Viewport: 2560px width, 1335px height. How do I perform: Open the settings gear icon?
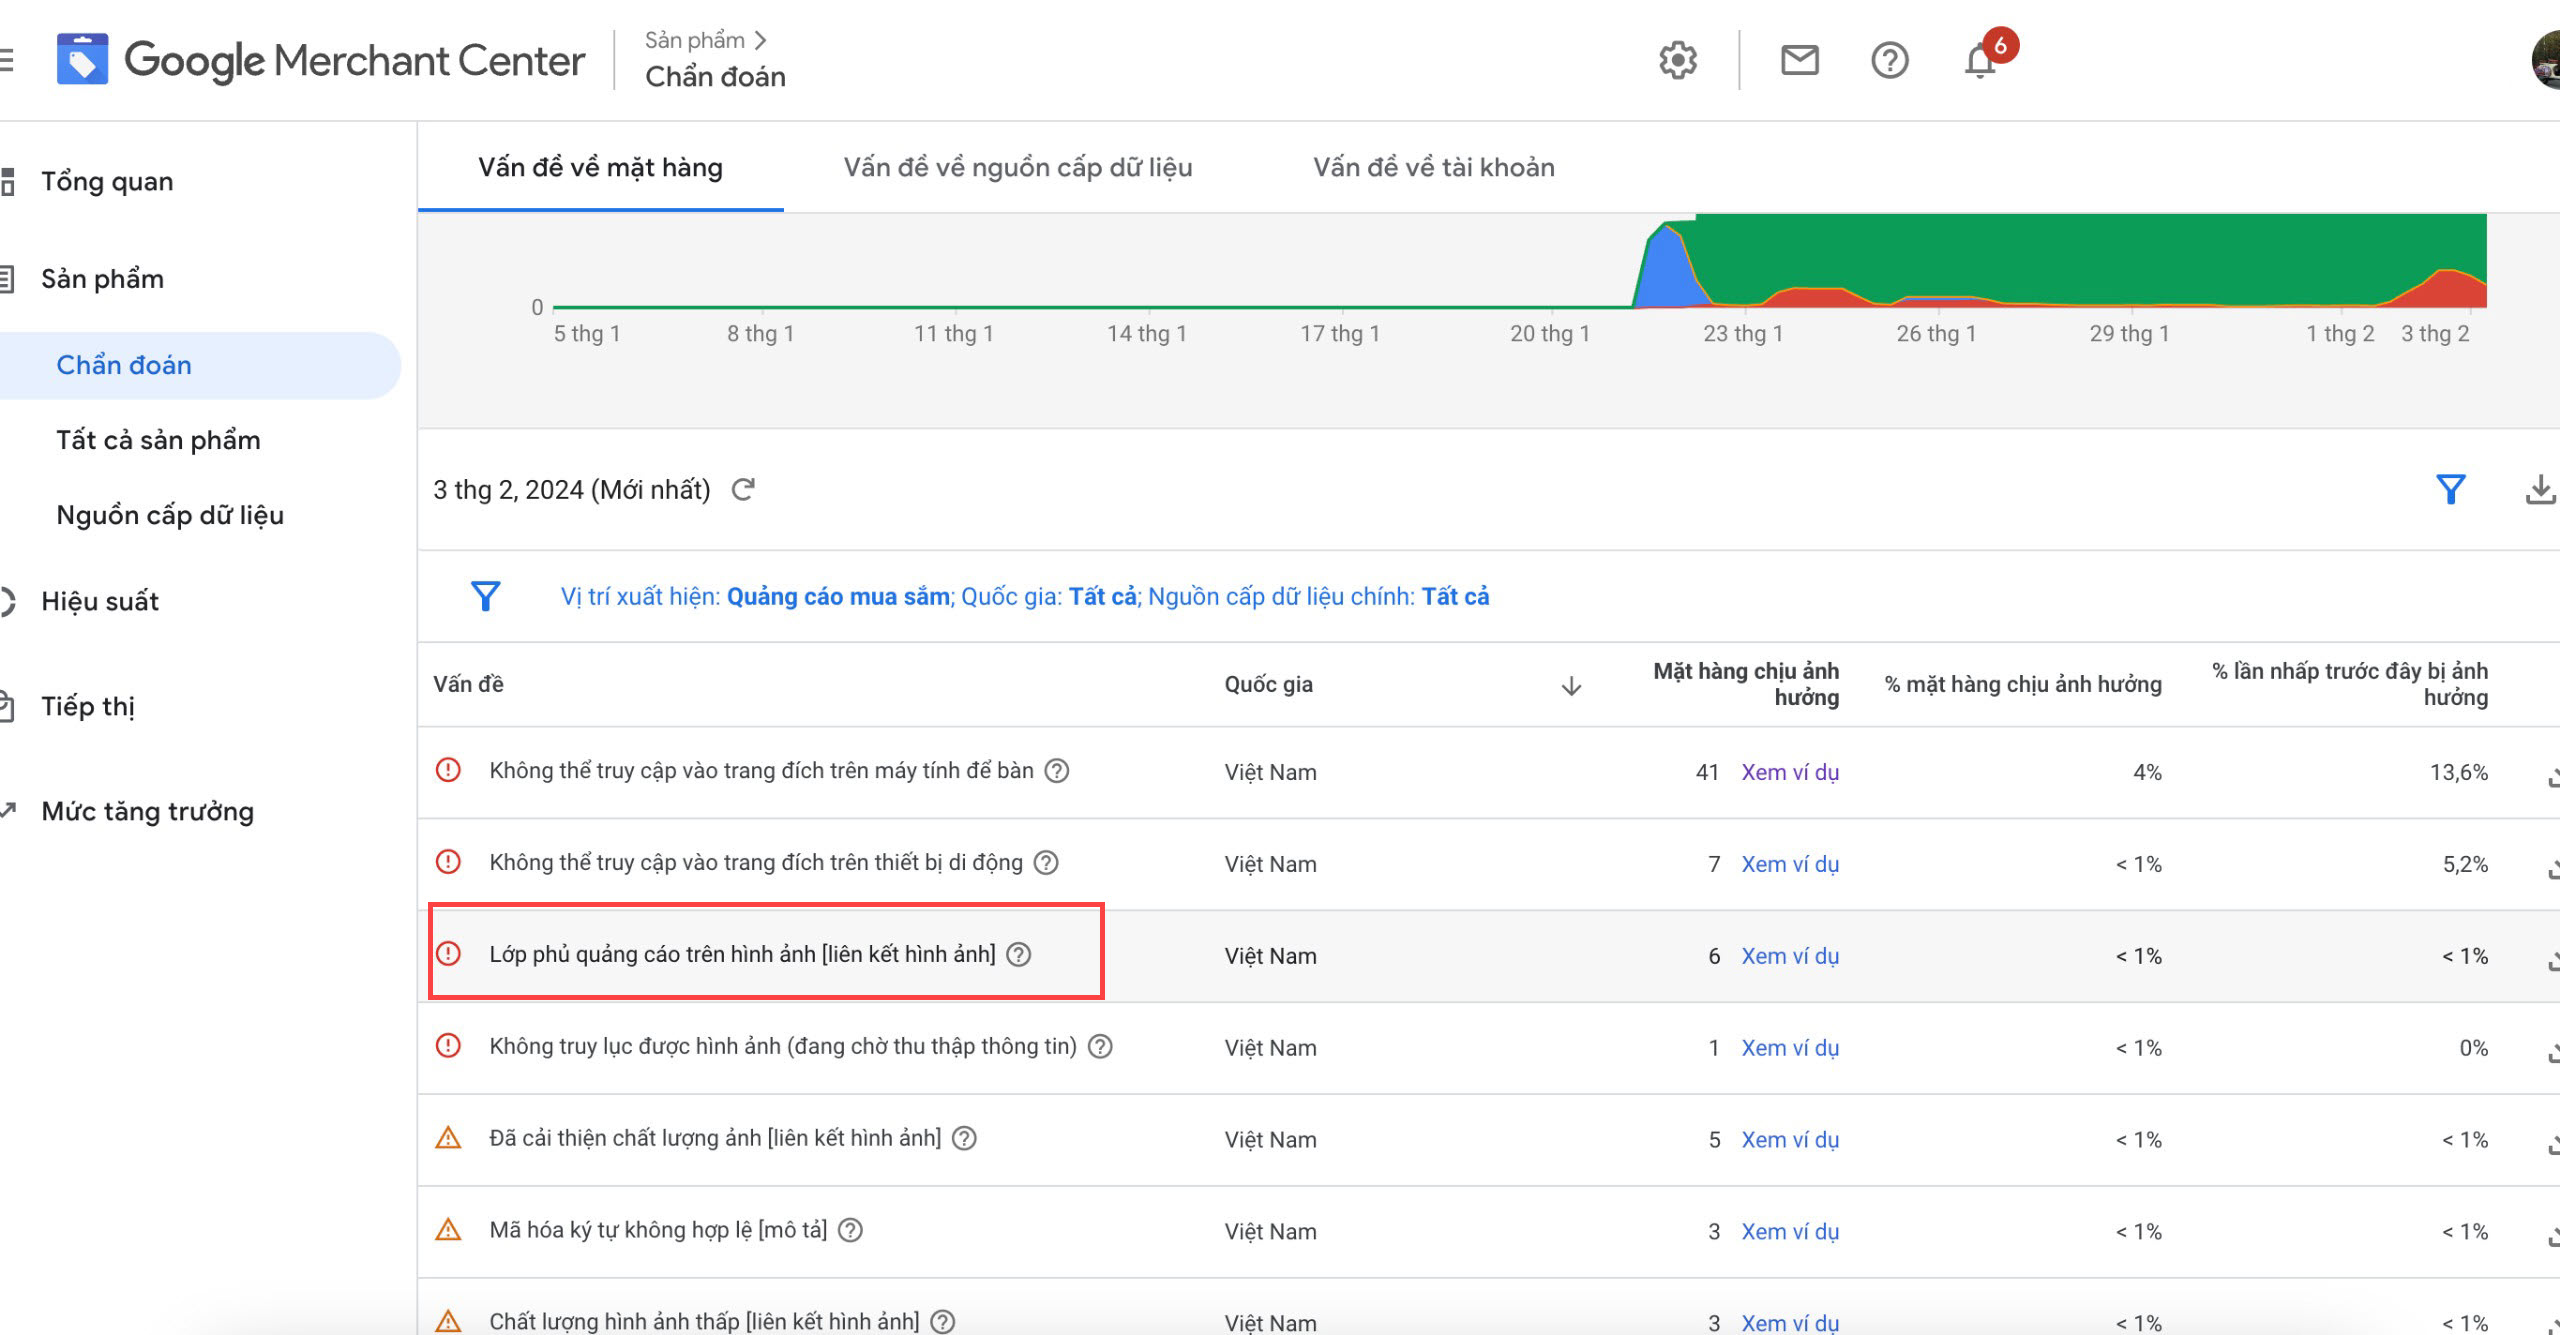[1677, 61]
